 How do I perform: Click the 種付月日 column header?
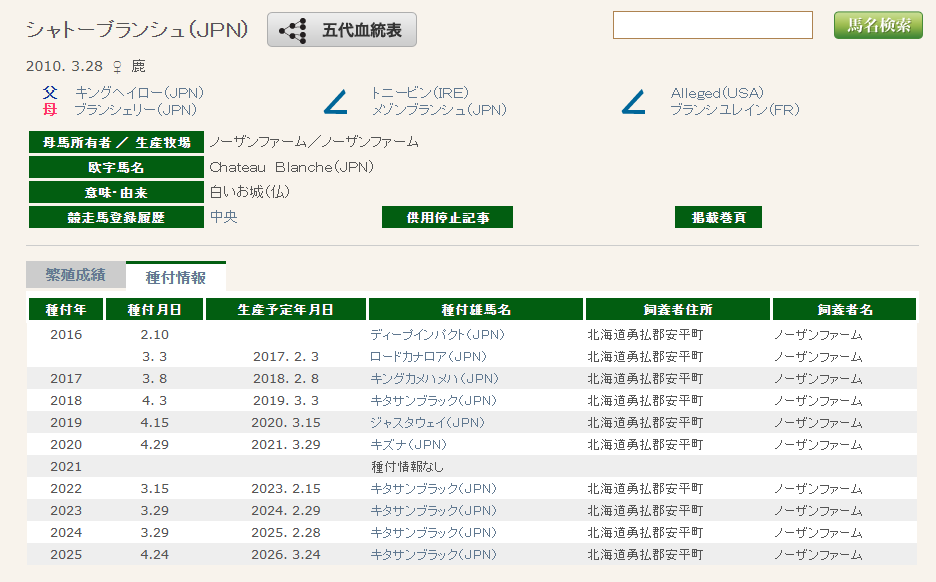click(x=155, y=309)
